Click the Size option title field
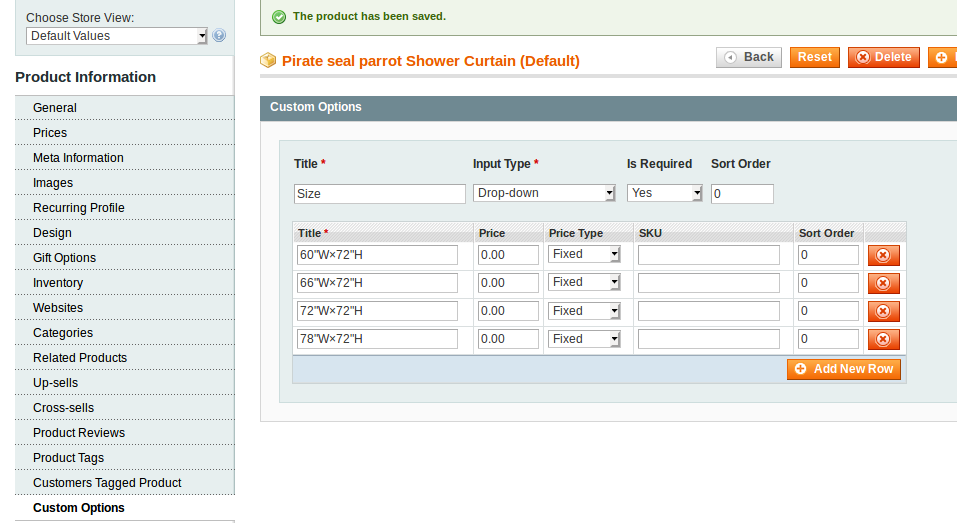This screenshot has height=523, width=957. [380, 194]
